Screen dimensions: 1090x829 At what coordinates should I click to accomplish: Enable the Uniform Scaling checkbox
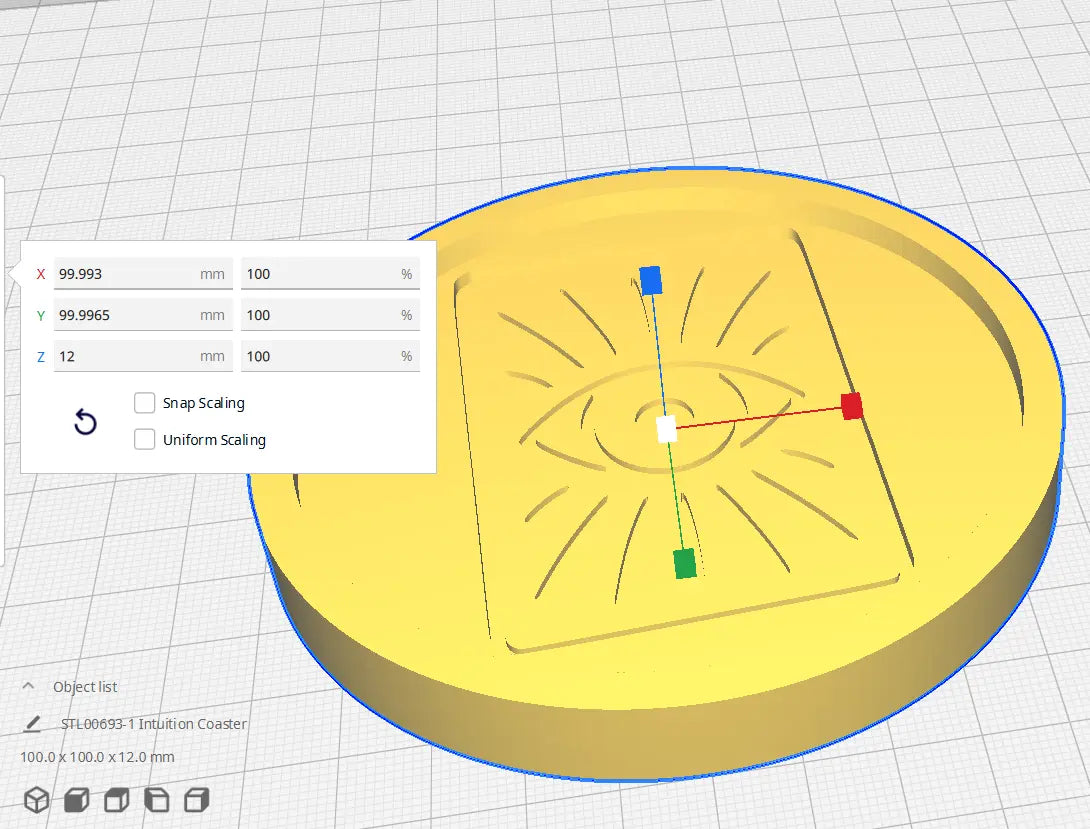pos(145,440)
